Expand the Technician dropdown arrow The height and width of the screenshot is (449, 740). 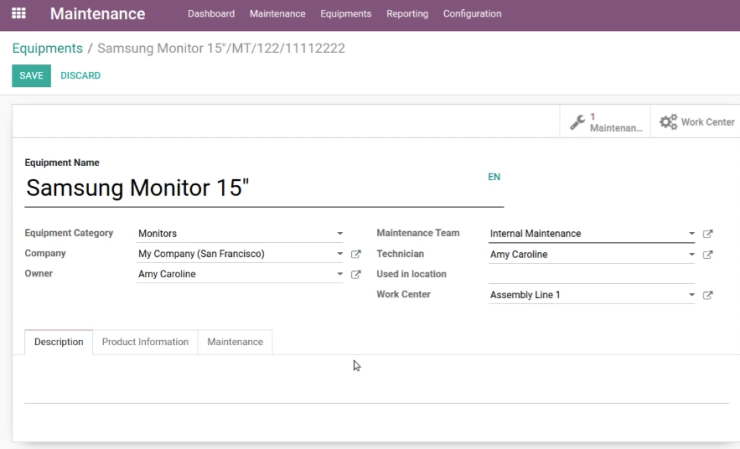click(691, 254)
